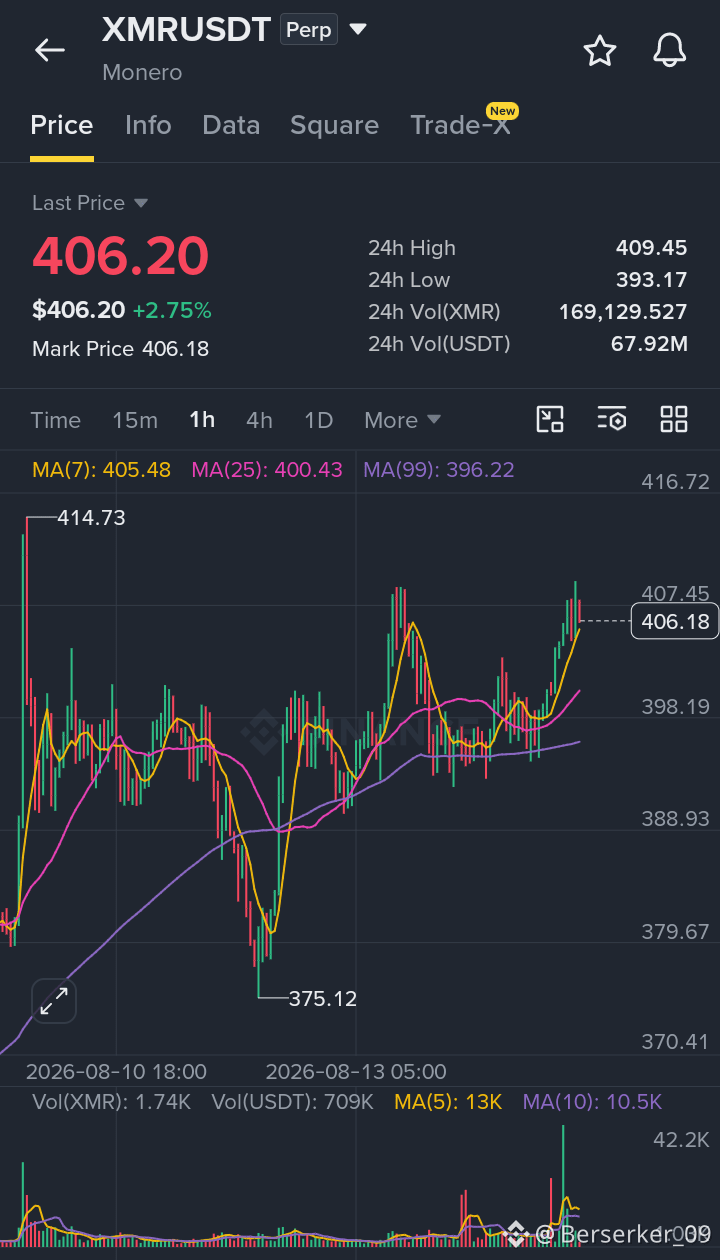720x1260 pixels.
Task: Expand chart to fullscreen with diagonal arrows
Action: coord(54,1000)
